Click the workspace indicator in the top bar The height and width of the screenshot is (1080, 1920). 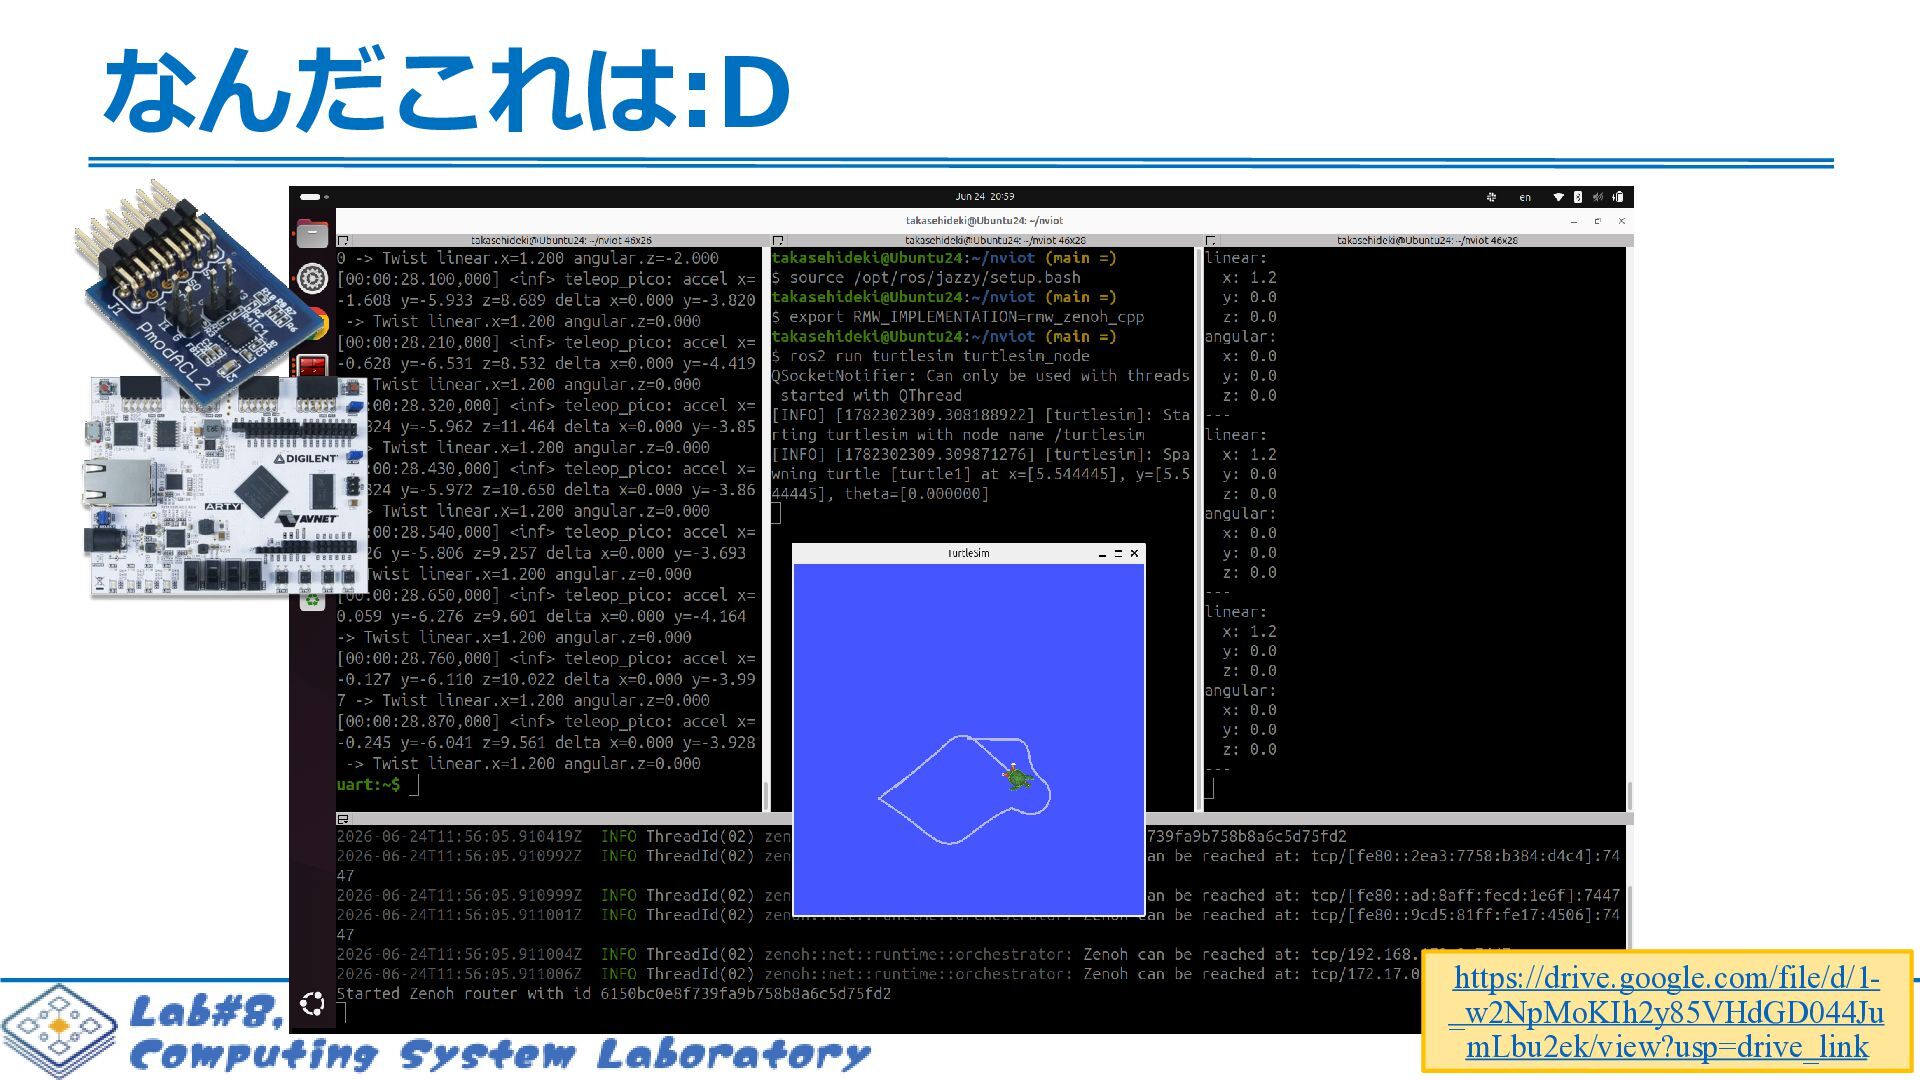[313, 197]
